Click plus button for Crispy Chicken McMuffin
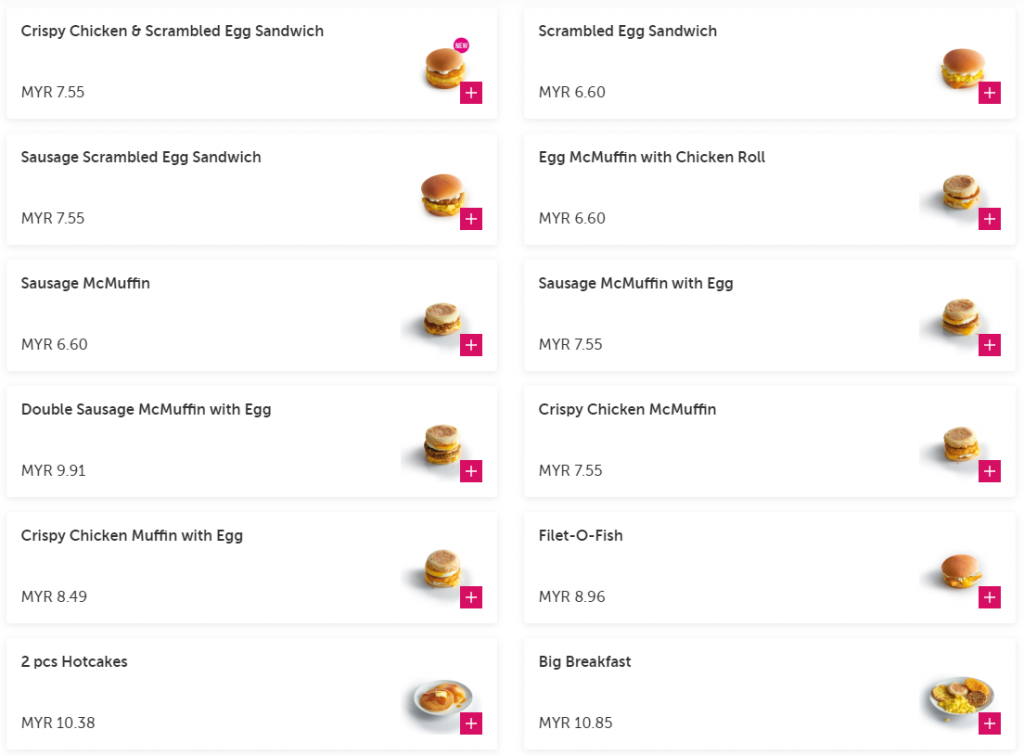This screenshot has width=1024, height=755. click(989, 471)
